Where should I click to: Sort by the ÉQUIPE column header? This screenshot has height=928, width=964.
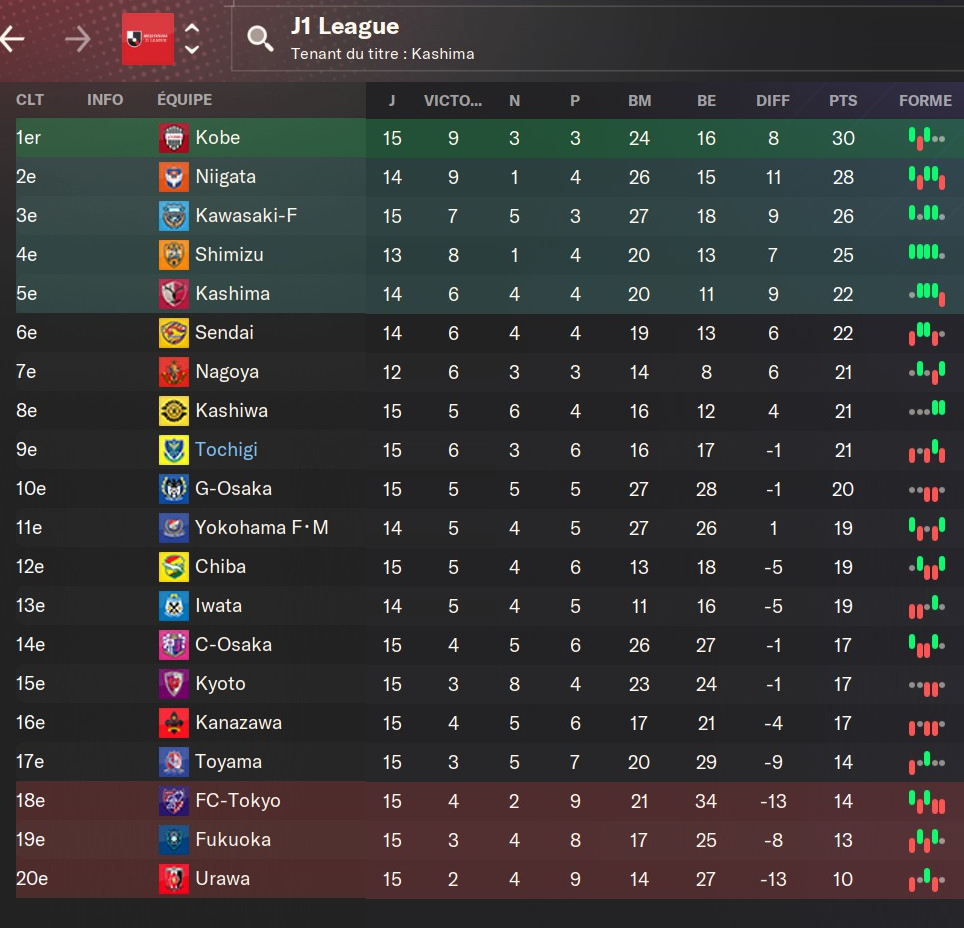184,100
